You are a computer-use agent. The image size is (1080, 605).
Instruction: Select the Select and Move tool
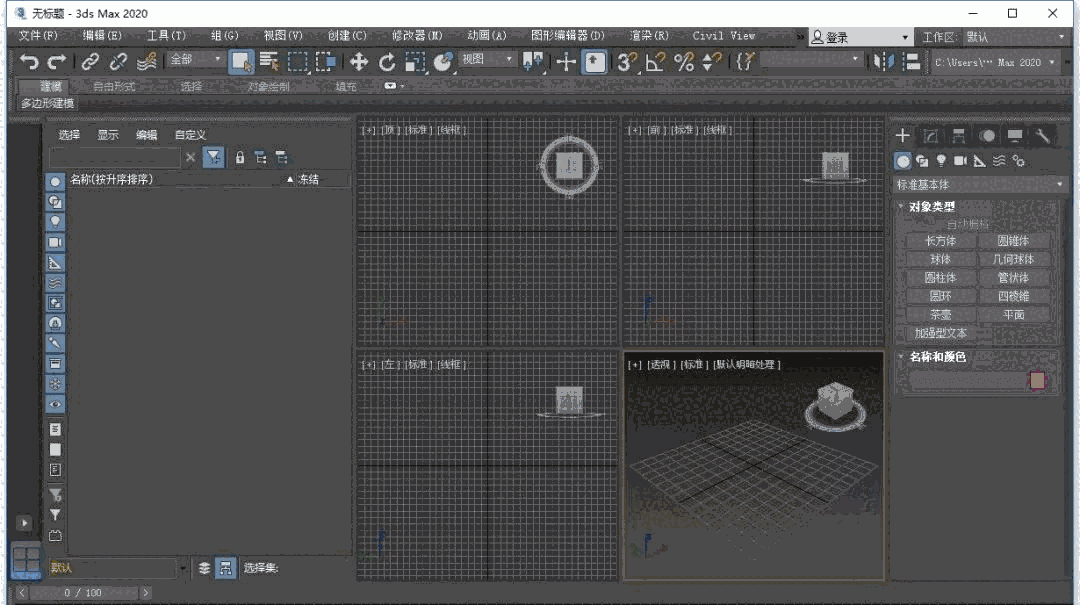357,62
